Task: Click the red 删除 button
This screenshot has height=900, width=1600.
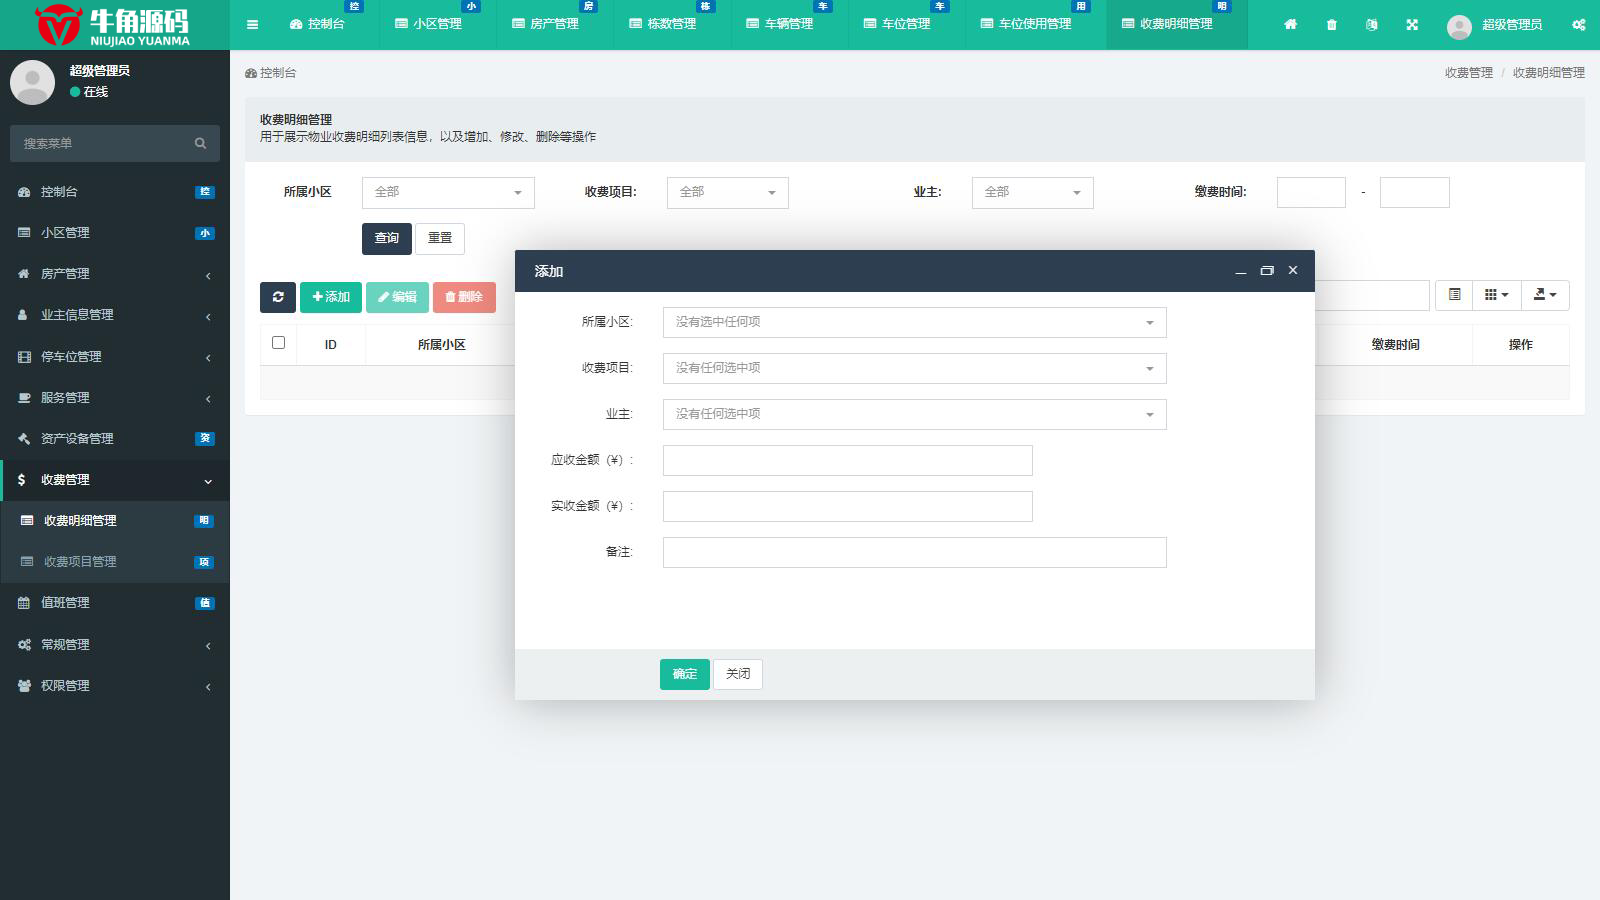Action: [464, 297]
